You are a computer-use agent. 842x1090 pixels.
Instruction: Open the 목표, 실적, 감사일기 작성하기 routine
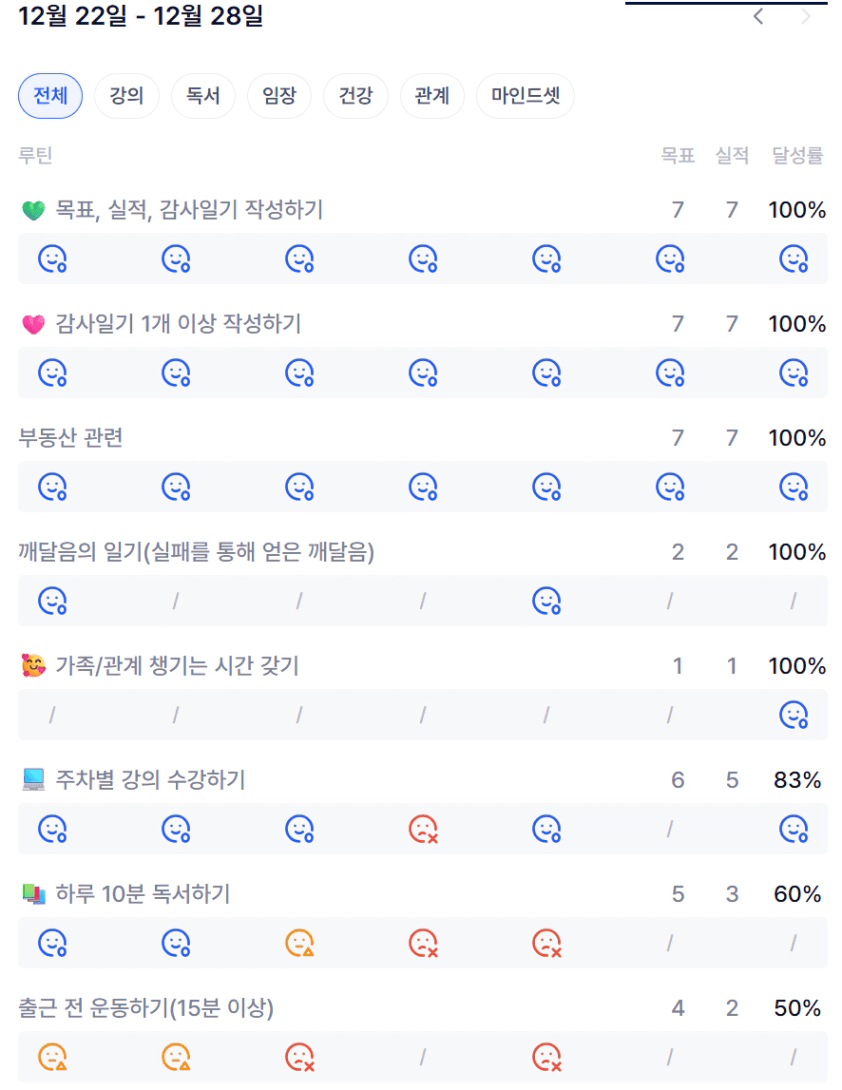189,210
